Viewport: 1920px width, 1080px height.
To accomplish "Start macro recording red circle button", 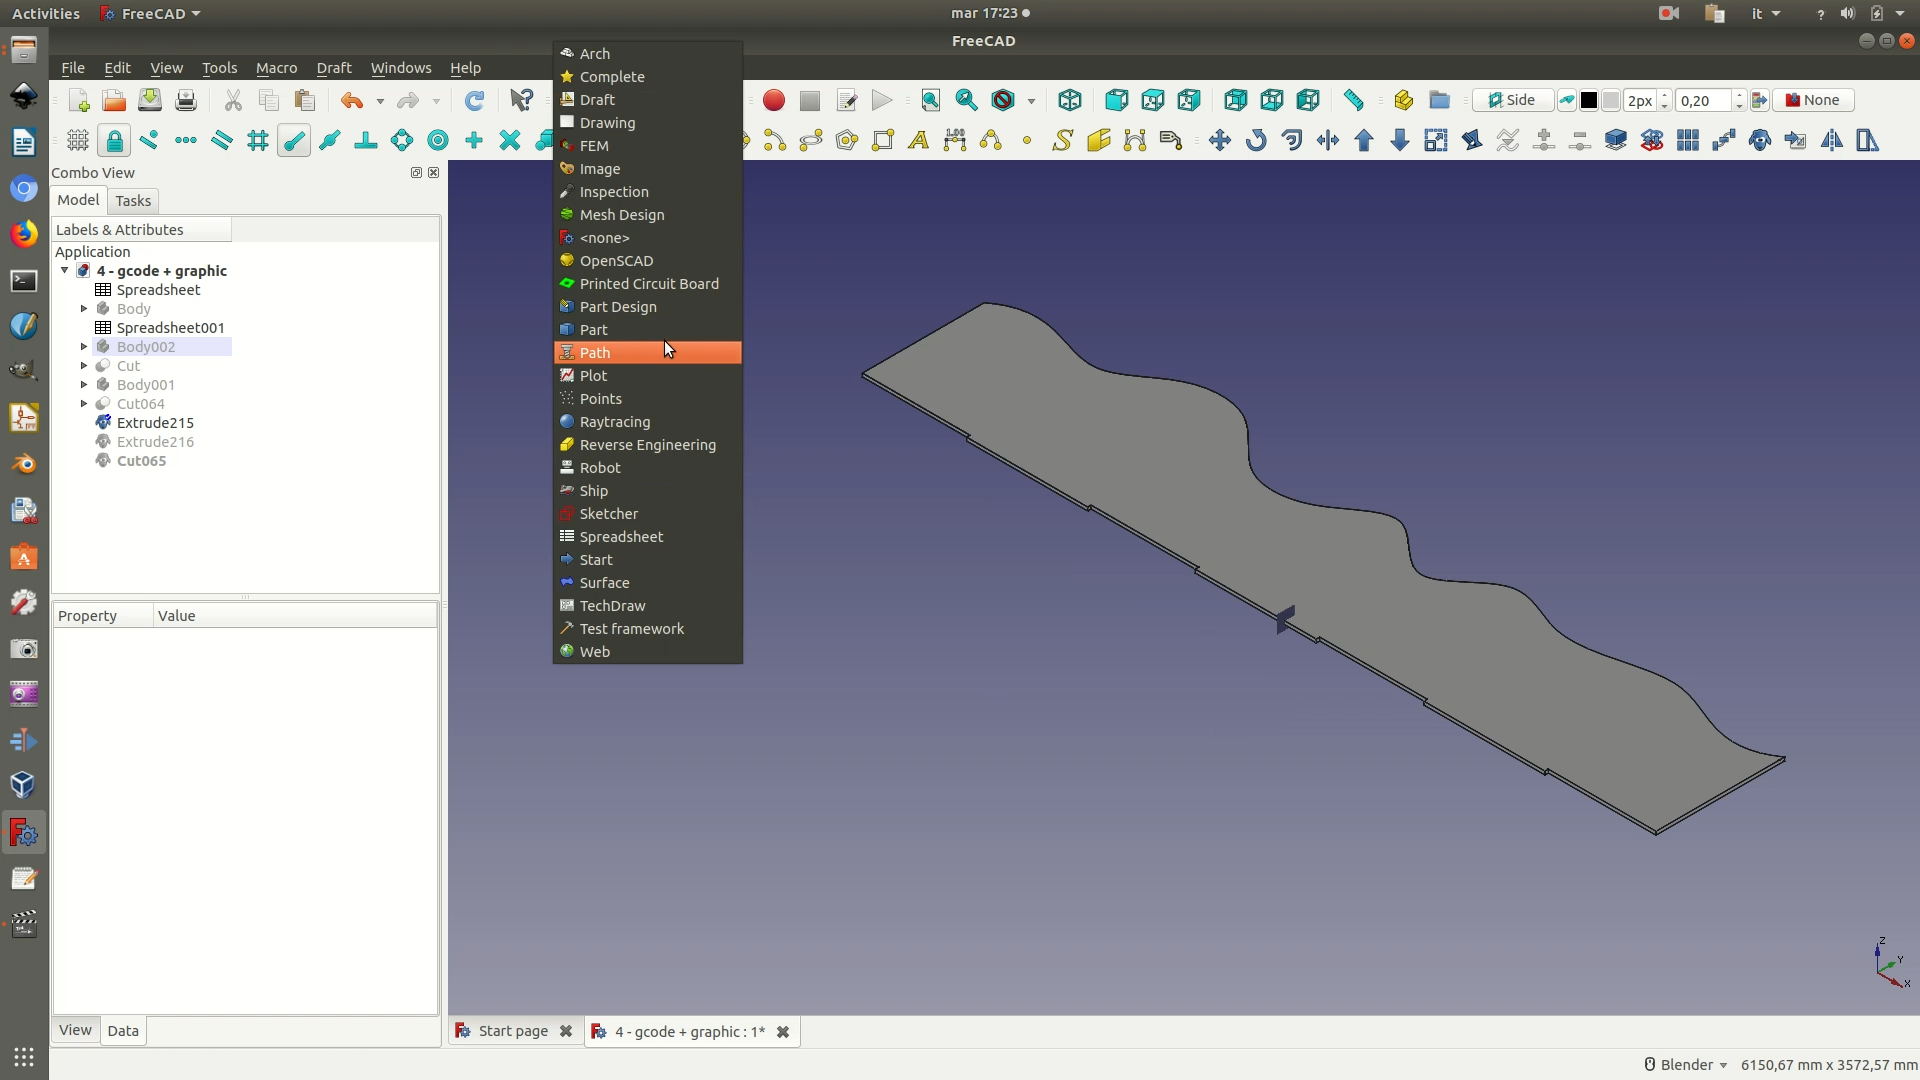I will click(x=774, y=100).
